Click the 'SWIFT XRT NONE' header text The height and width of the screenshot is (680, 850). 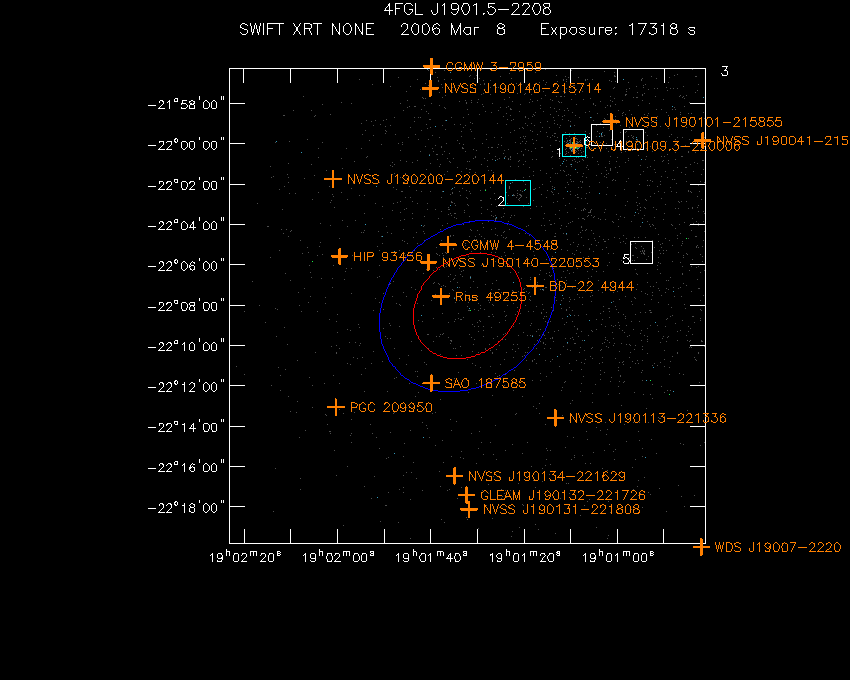[307, 29]
